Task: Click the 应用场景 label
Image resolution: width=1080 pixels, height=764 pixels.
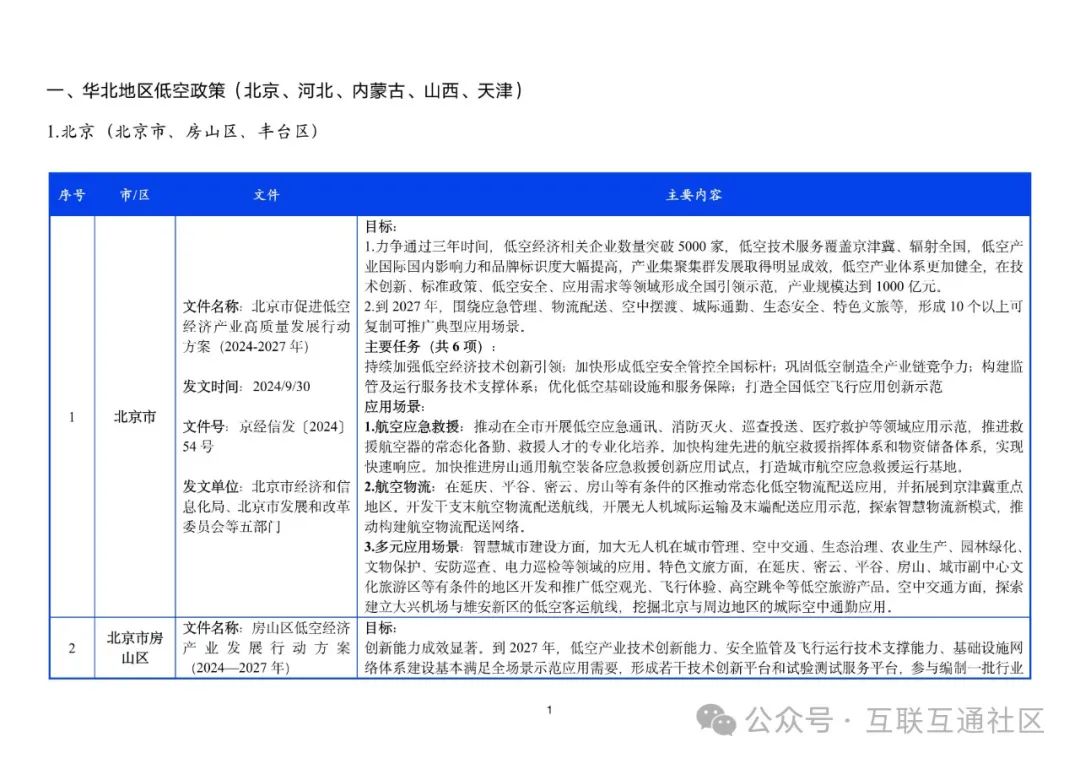Action: coord(395,406)
